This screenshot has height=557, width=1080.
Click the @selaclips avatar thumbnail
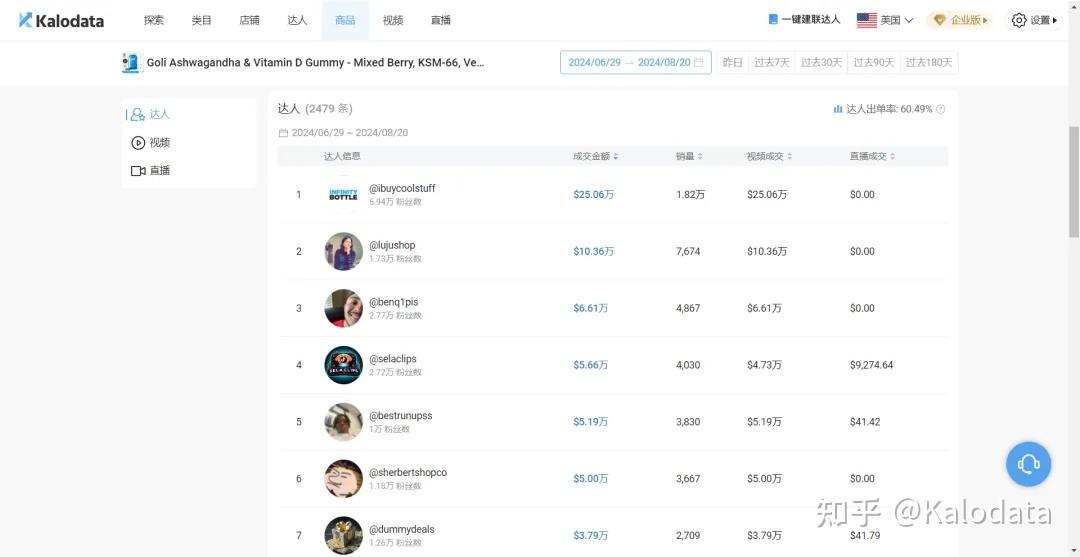(x=343, y=365)
